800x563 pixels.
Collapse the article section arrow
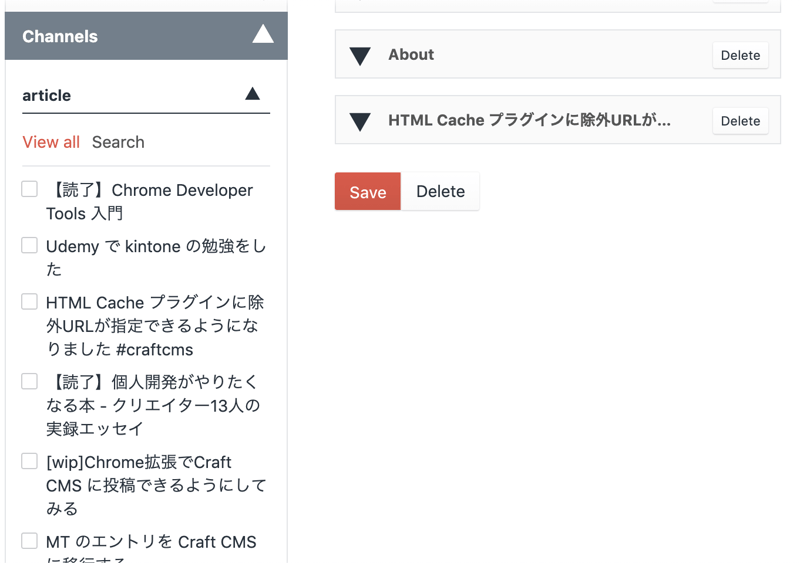[x=252, y=94]
